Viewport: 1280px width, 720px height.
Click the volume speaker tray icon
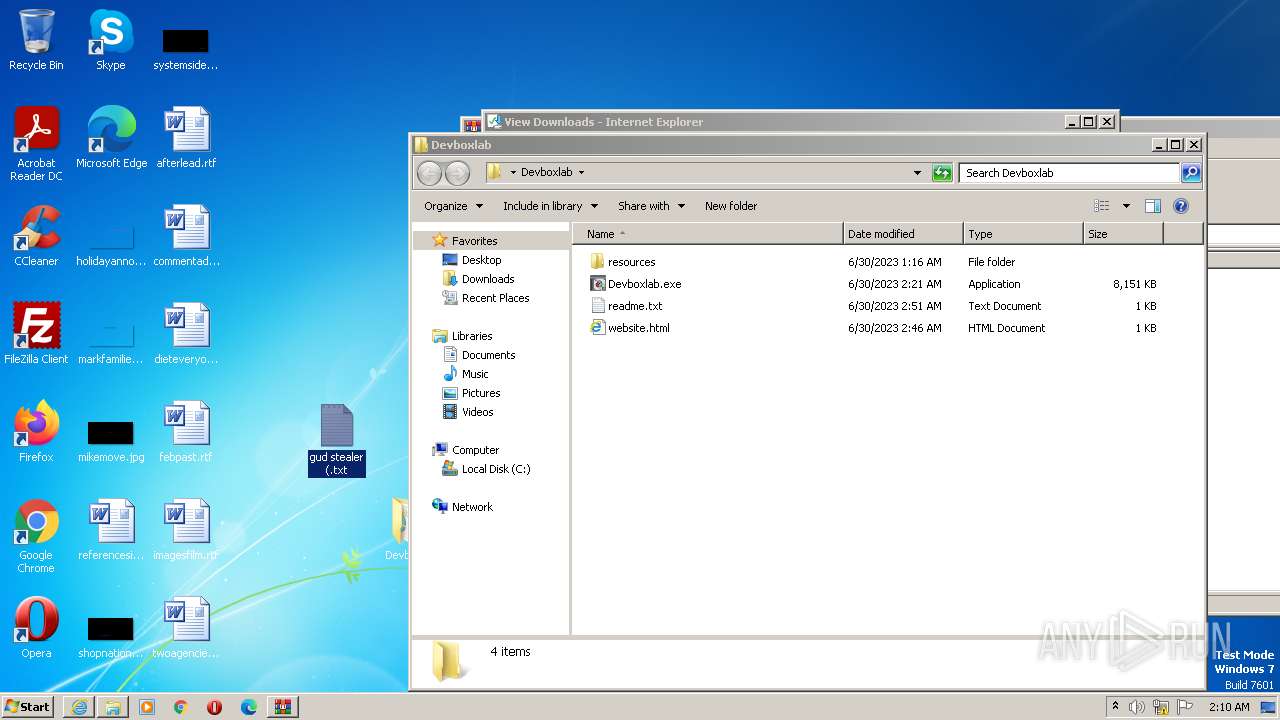tap(1137, 707)
